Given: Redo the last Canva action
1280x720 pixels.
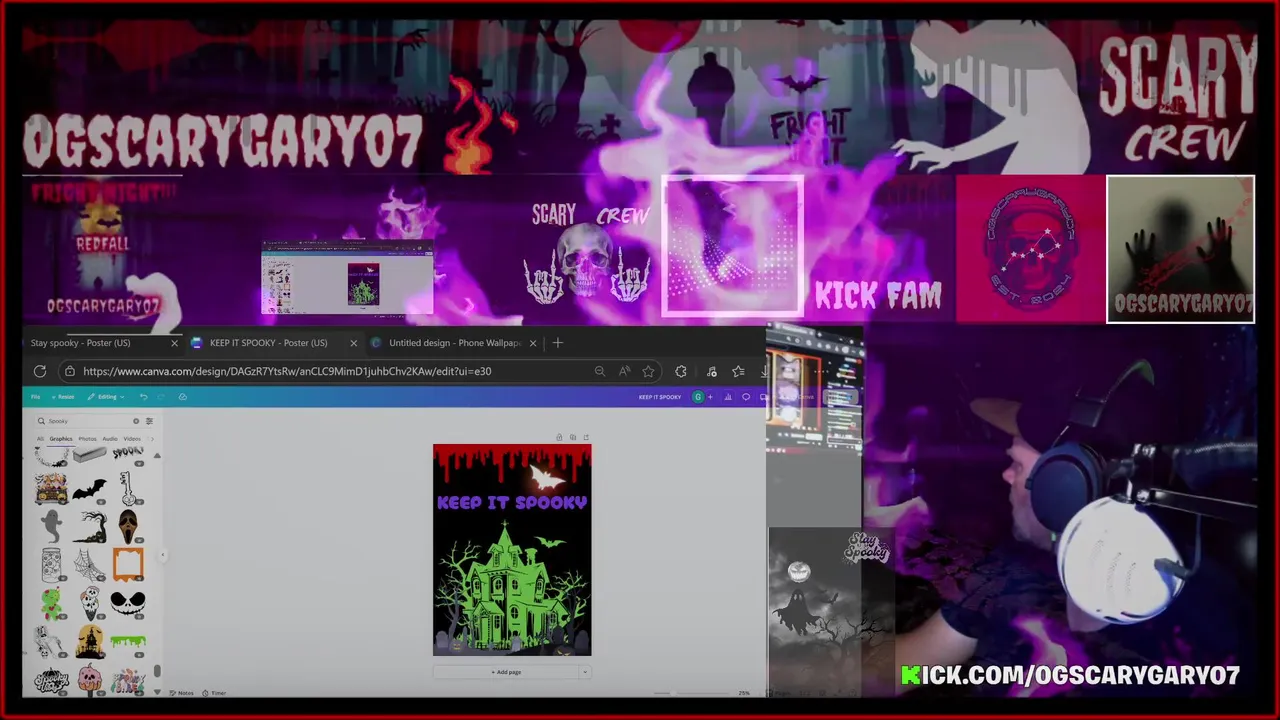Looking at the screenshot, I should point(161,397).
